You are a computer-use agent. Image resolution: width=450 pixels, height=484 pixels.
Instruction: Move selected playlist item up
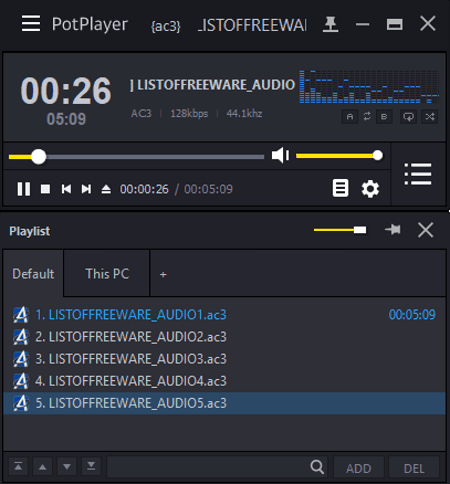click(x=43, y=466)
